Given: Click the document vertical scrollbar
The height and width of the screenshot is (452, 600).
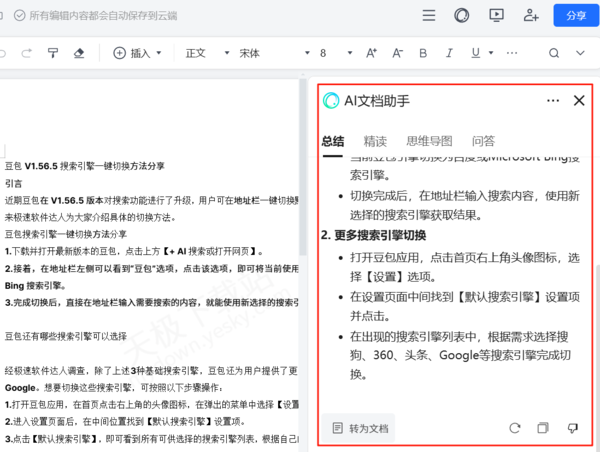Looking at the screenshot, I should coord(303,166).
